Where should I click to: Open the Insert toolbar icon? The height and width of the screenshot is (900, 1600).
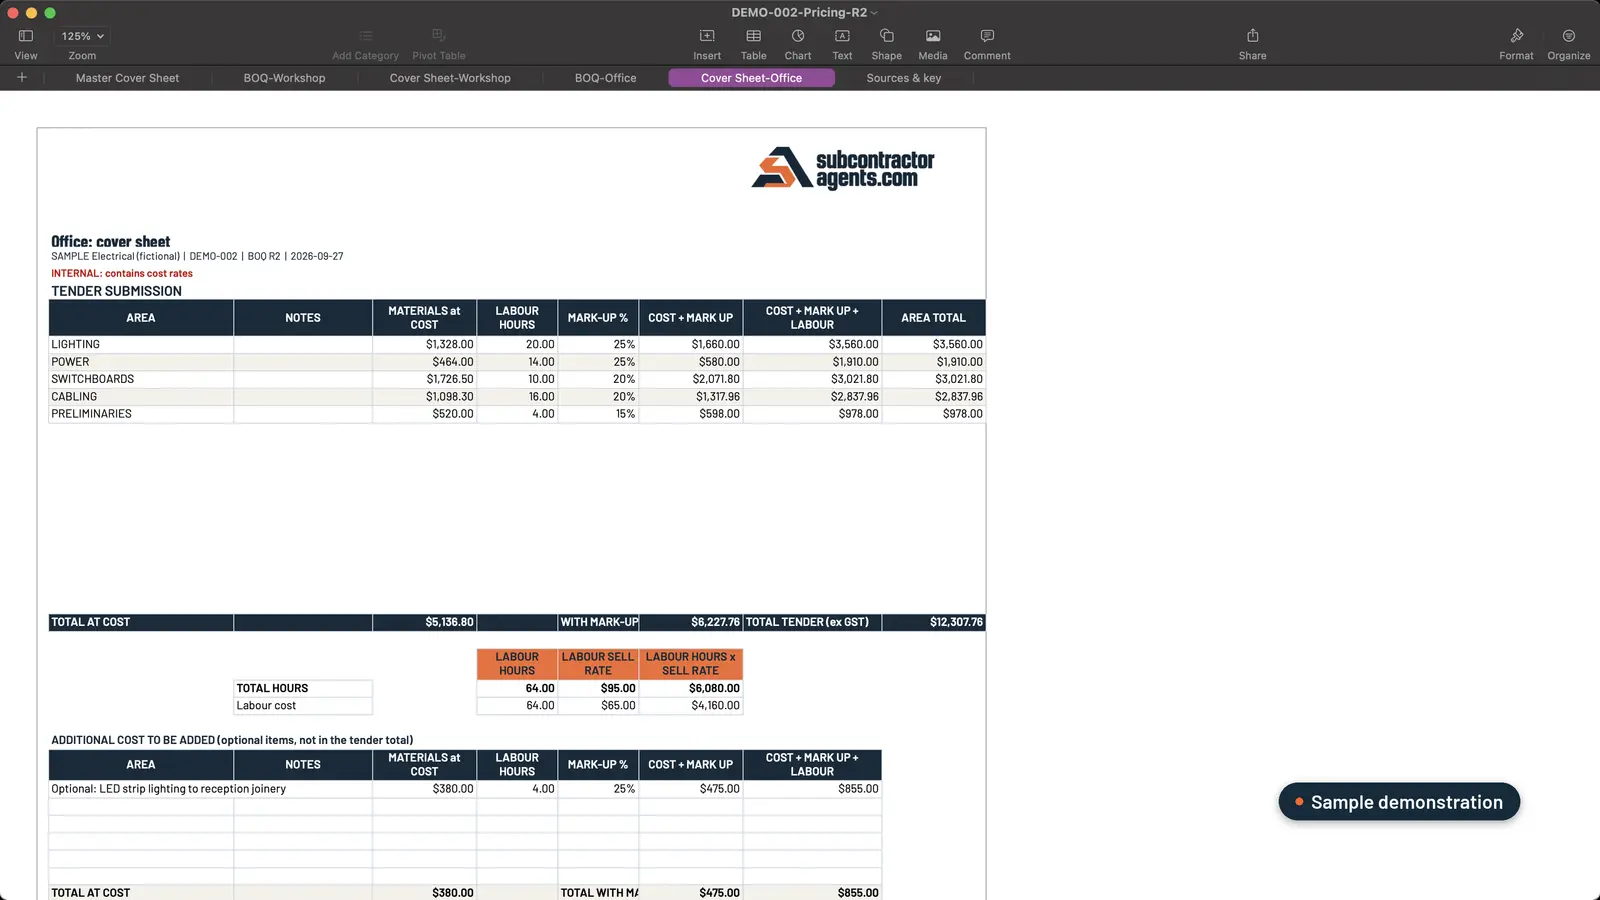coord(707,36)
